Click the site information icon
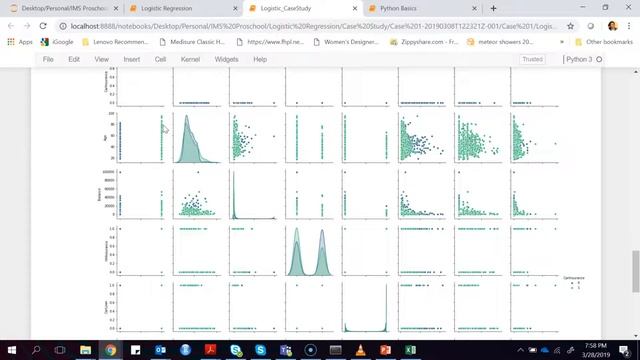This screenshot has height=360, width=640. [63, 26]
